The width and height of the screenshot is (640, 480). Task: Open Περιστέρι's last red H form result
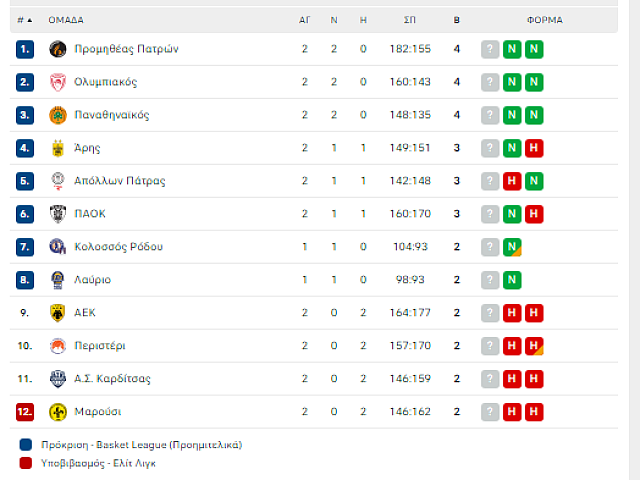point(534,346)
